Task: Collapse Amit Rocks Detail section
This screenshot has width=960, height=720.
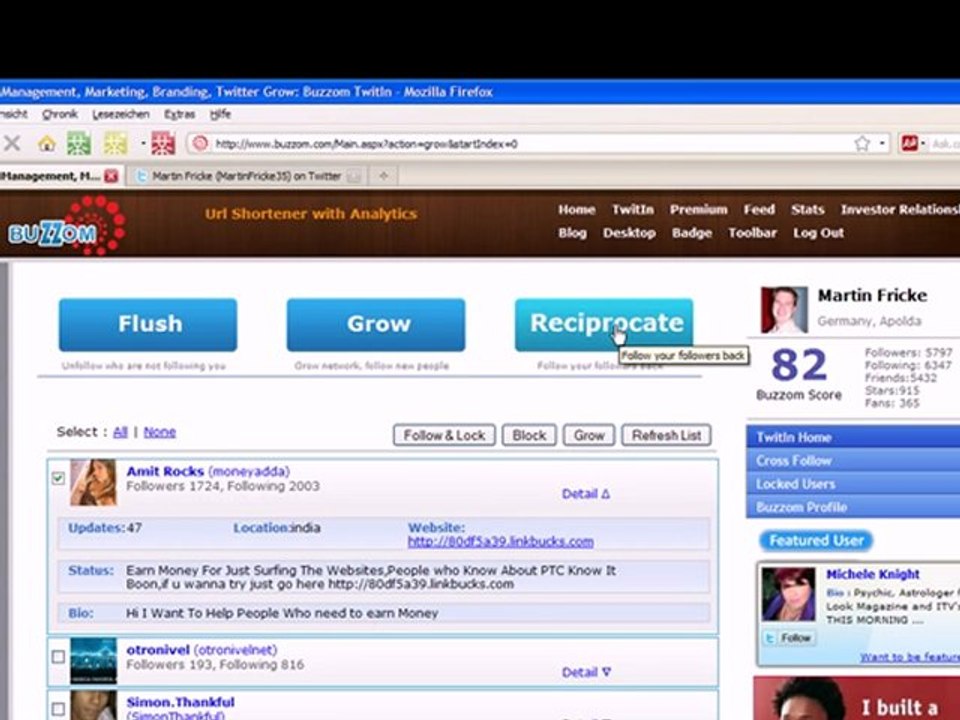Action: point(586,494)
